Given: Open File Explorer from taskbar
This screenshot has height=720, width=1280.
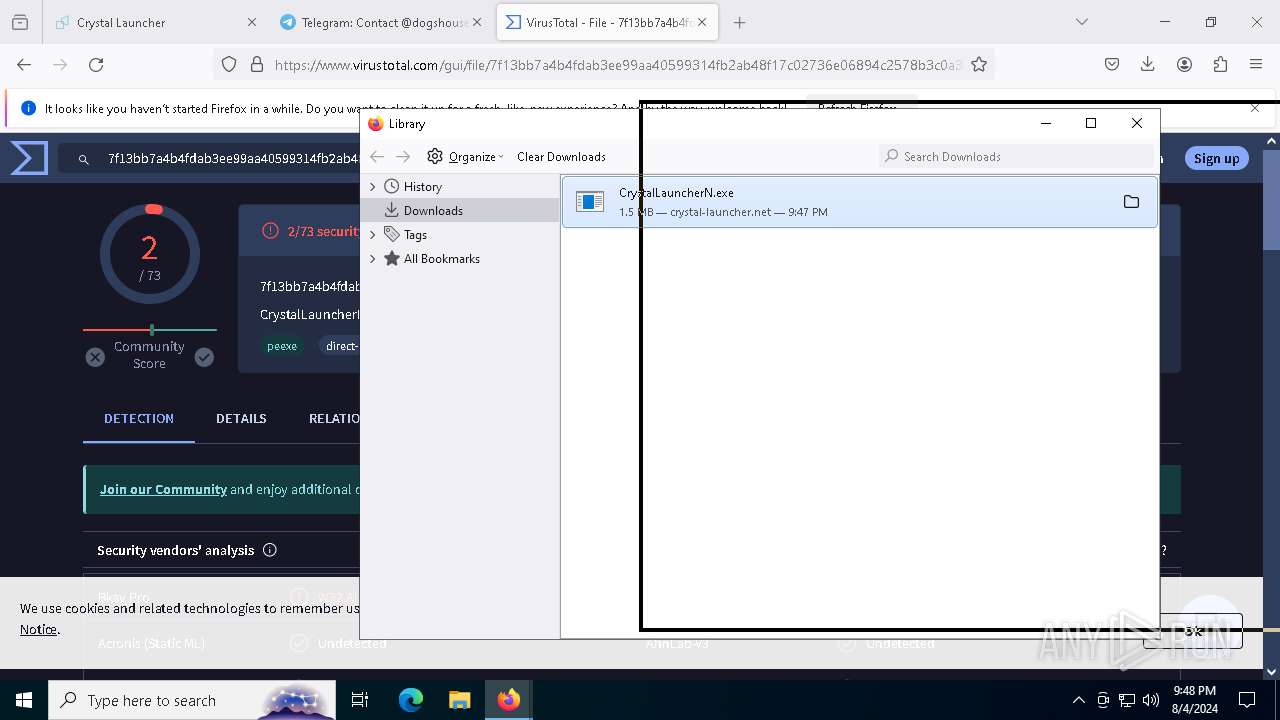Looking at the screenshot, I should [459, 700].
